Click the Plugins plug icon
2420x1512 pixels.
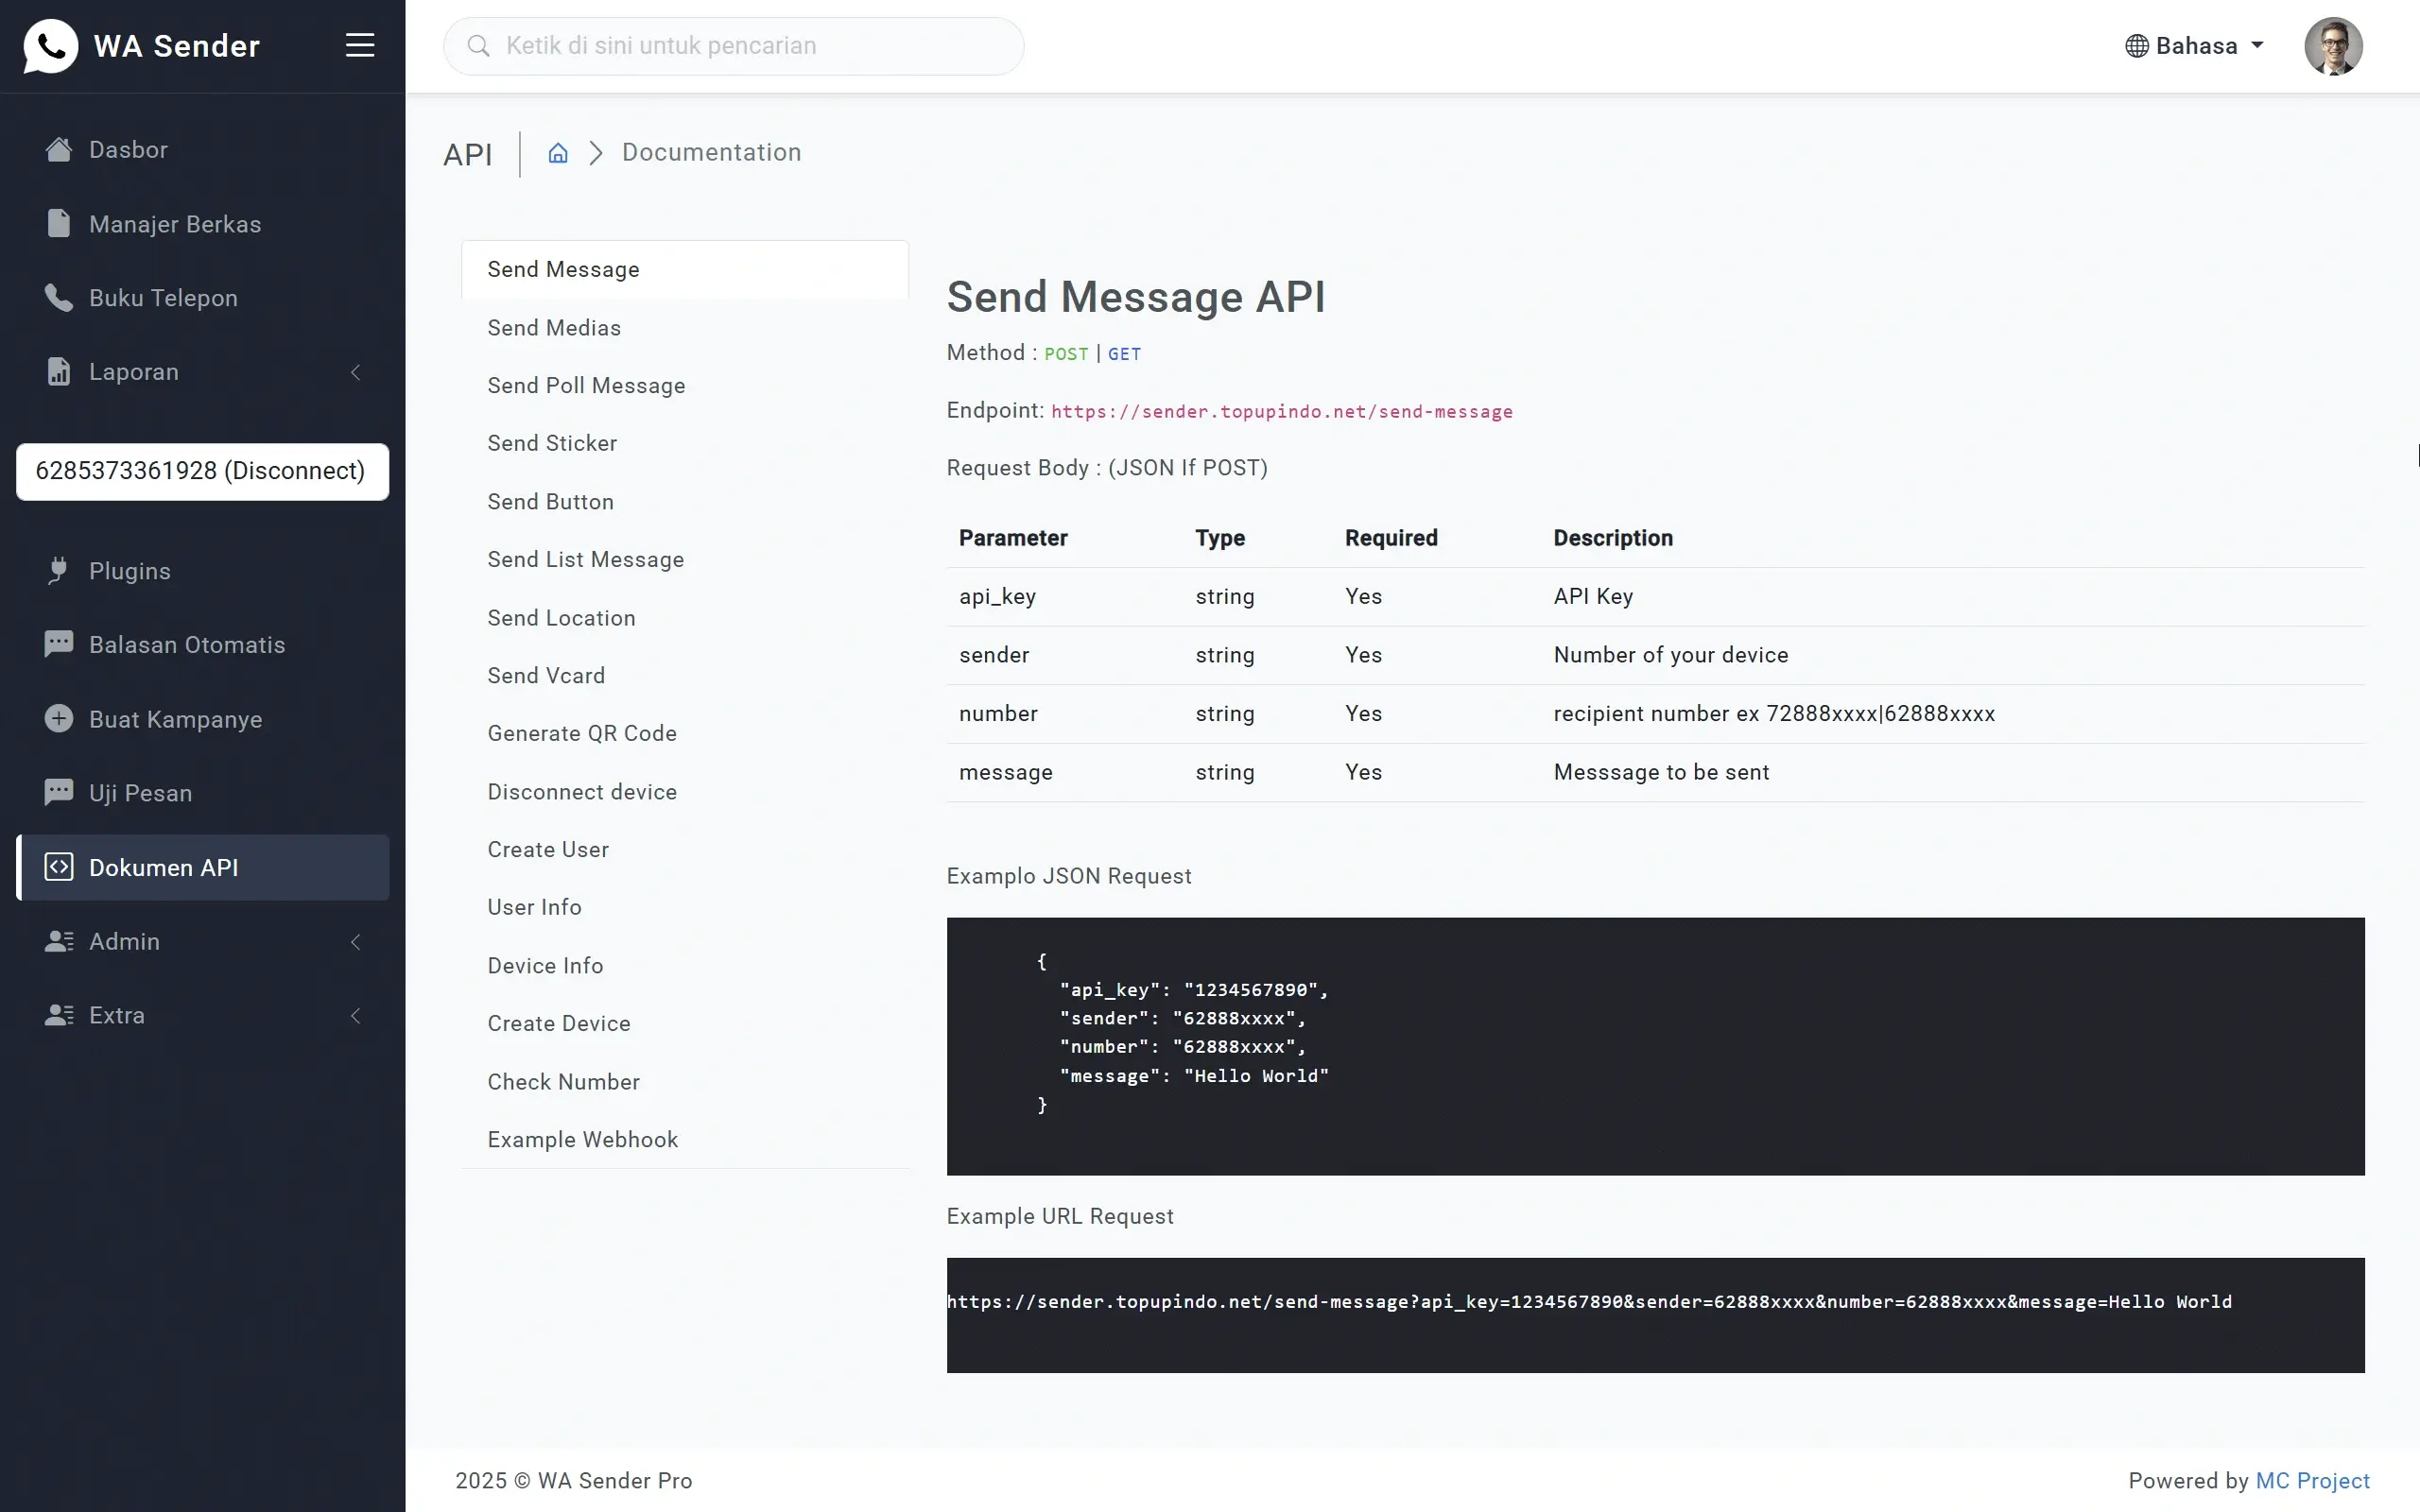coord(57,570)
